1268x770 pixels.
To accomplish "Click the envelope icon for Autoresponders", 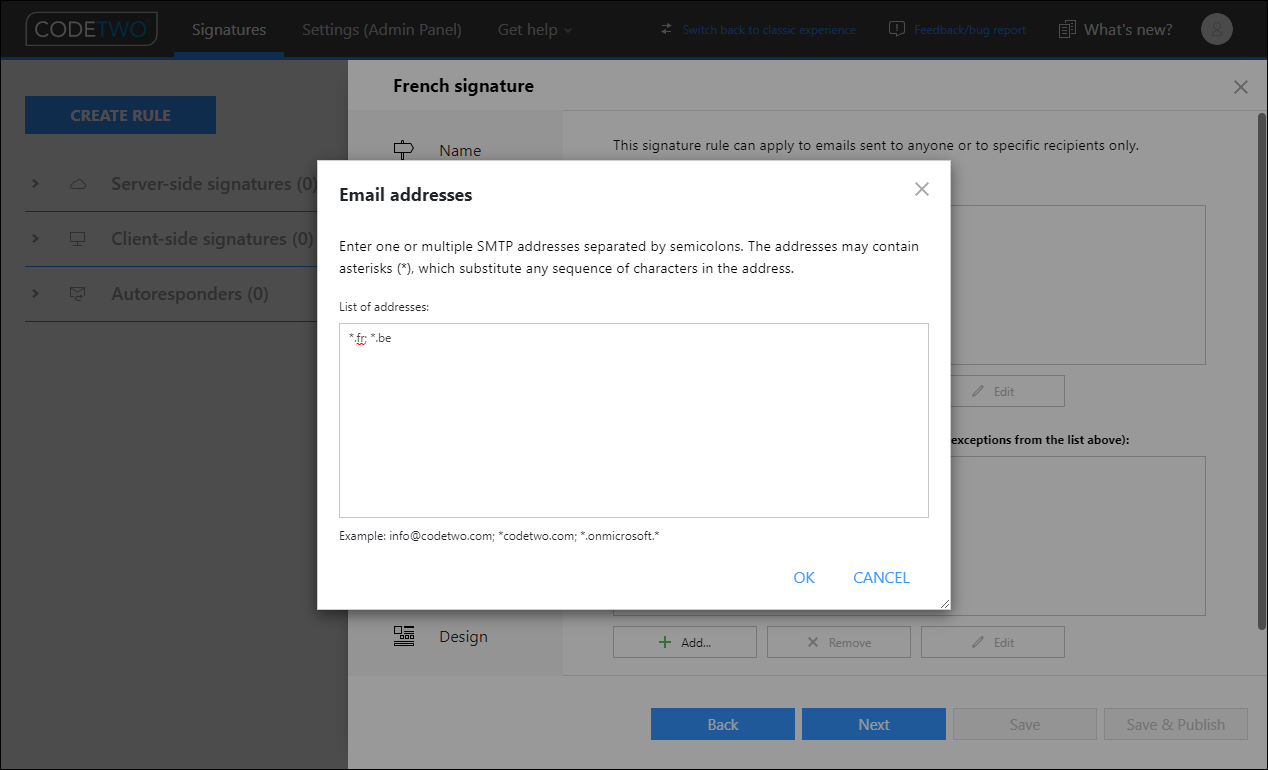I will pyautogui.click(x=77, y=294).
